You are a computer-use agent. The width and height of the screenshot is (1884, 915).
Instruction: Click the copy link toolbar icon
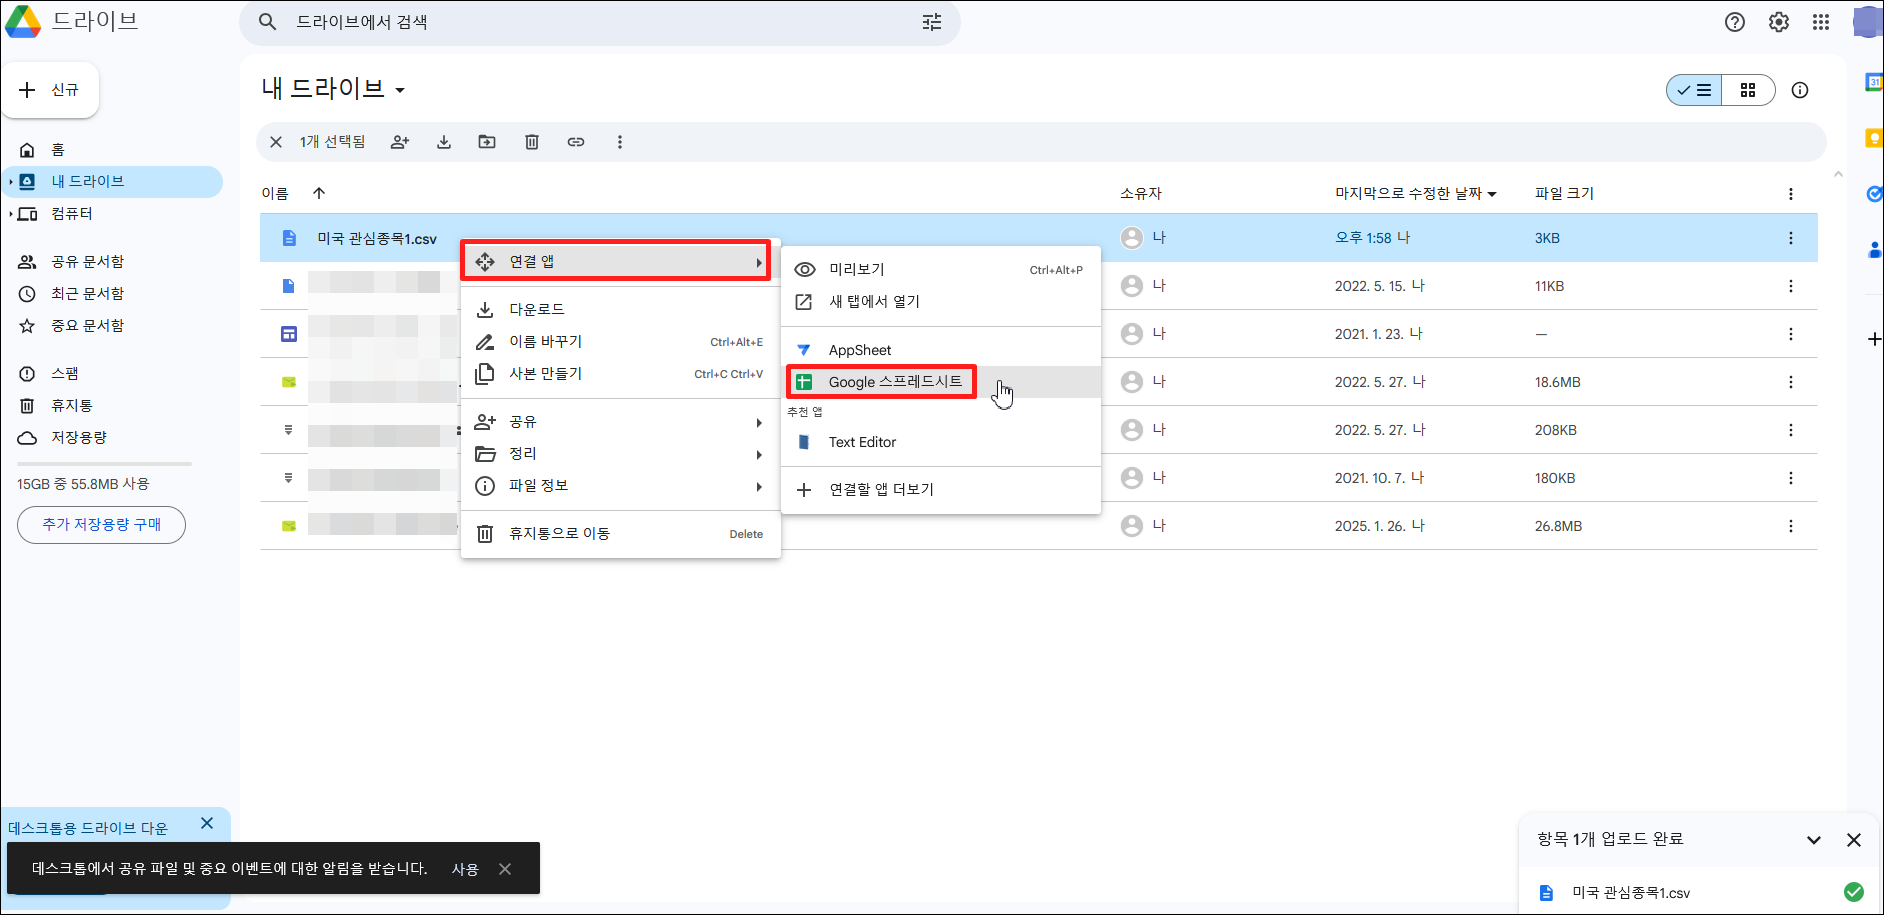[x=576, y=142]
